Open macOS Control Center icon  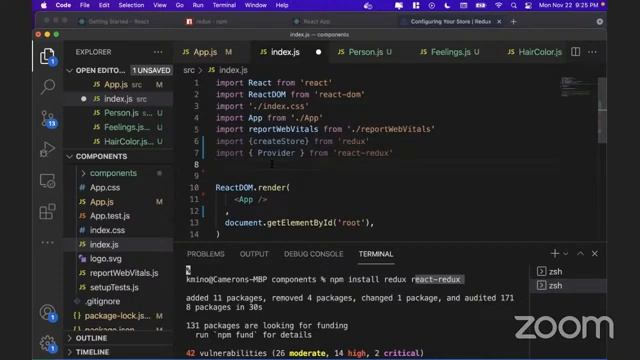pos(528,5)
